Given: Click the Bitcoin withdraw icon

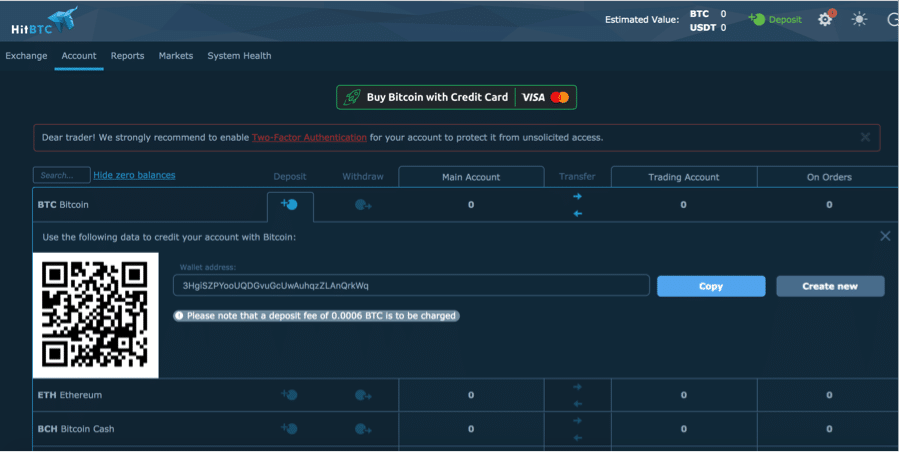Looking at the screenshot, I should click(x=363, y=205).
